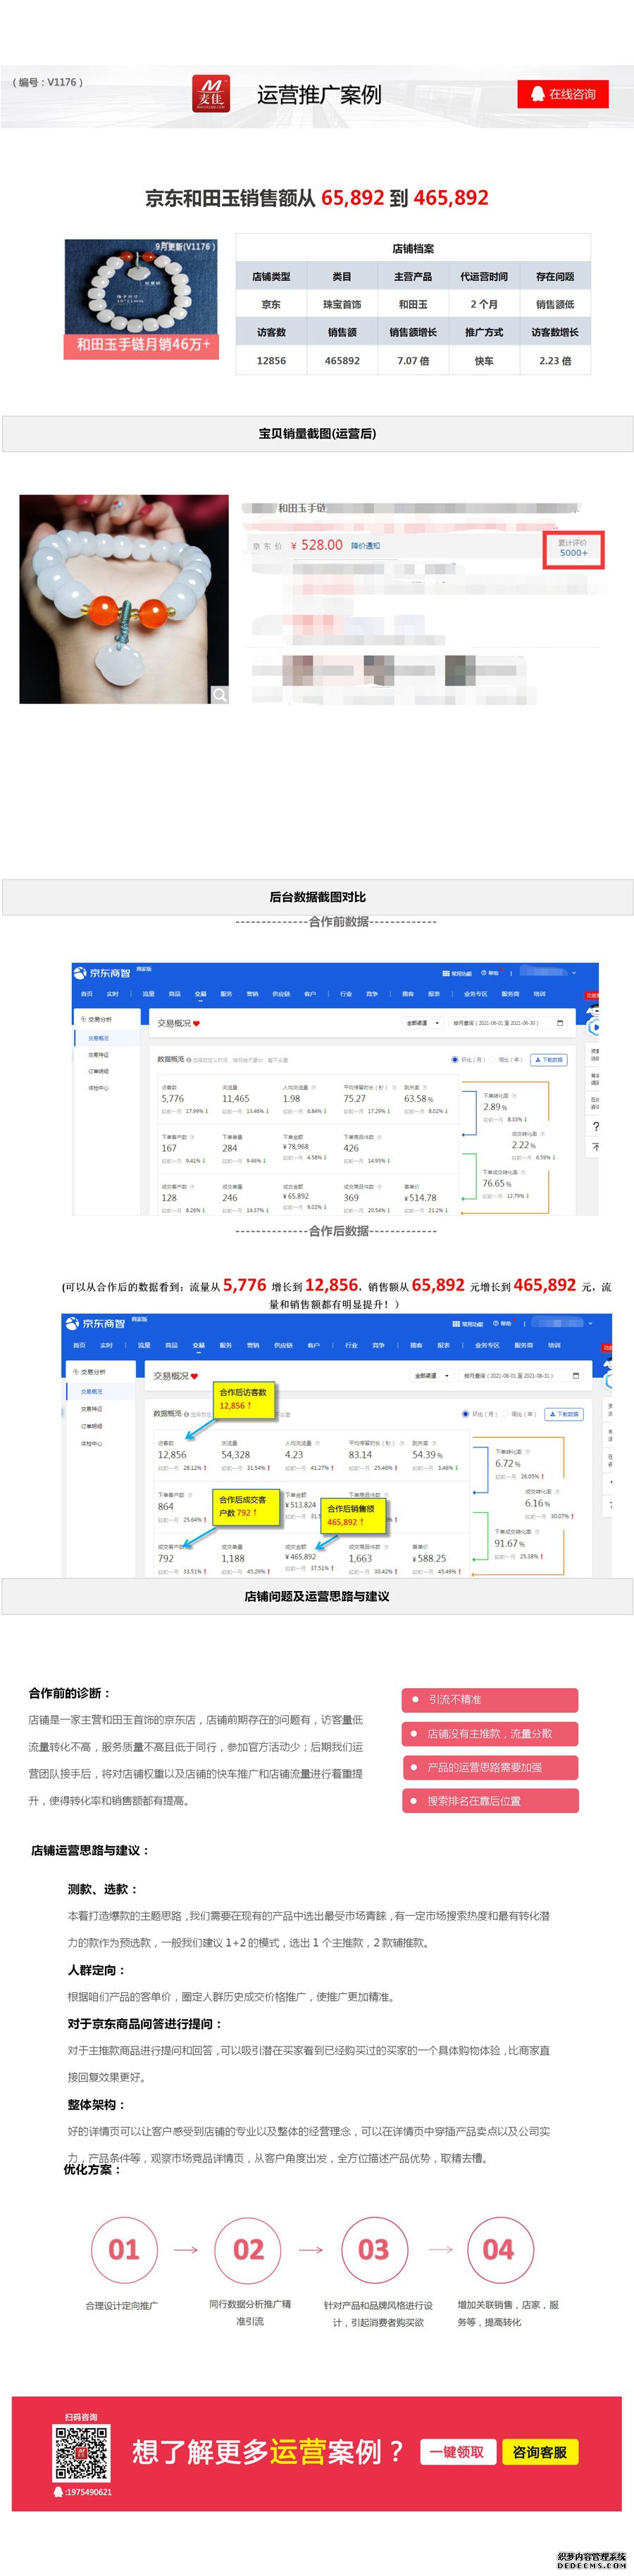
Task: Click the 店铺没有主推款，流量分散 red tag
Action: (x=490, y=1733)
